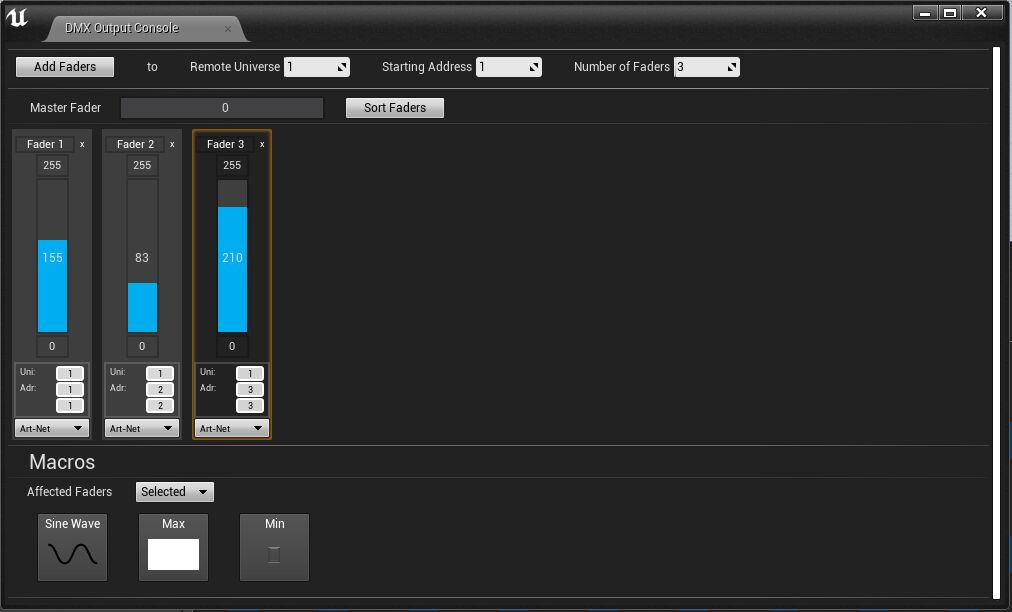Click Fader 3 slider showing 210
The height and width of the screenshot is (612, 1012).
point(232,256)
